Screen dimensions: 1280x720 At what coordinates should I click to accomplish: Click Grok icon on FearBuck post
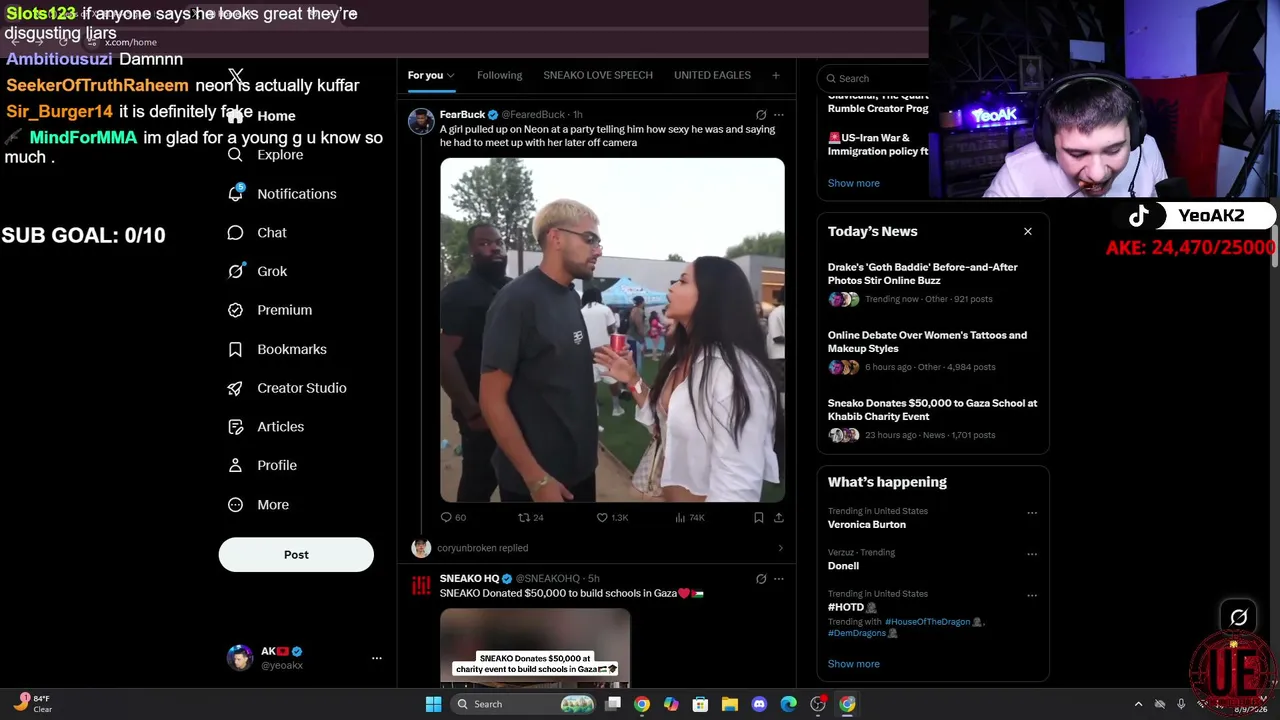[761, 115]
